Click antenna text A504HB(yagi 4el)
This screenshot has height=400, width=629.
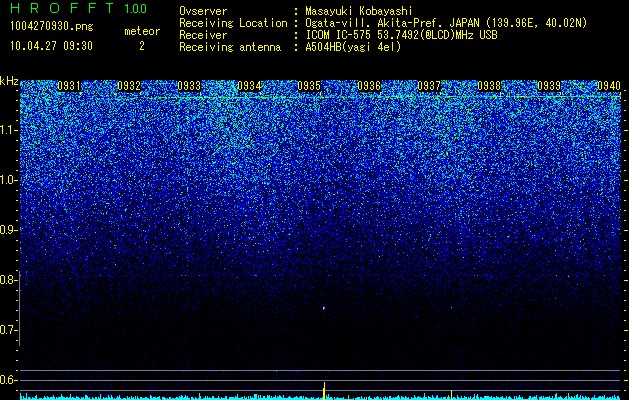coord(353,47)
